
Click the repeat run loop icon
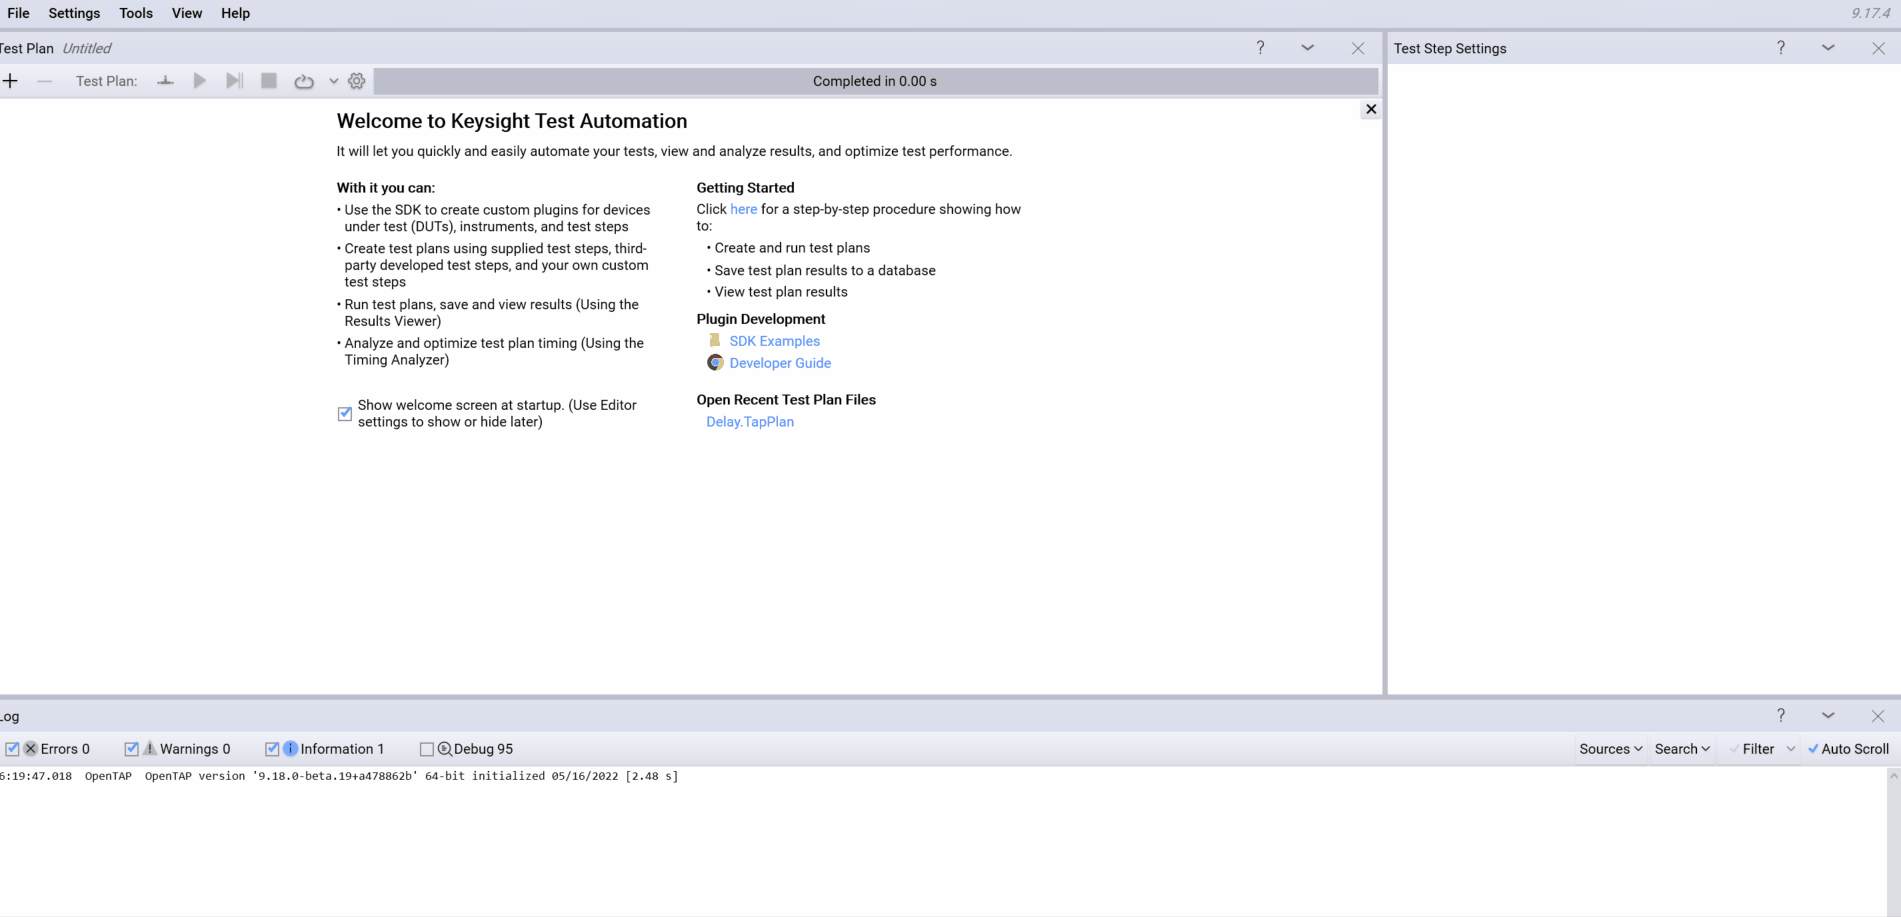pyautogui.click(x=303, y=81)
